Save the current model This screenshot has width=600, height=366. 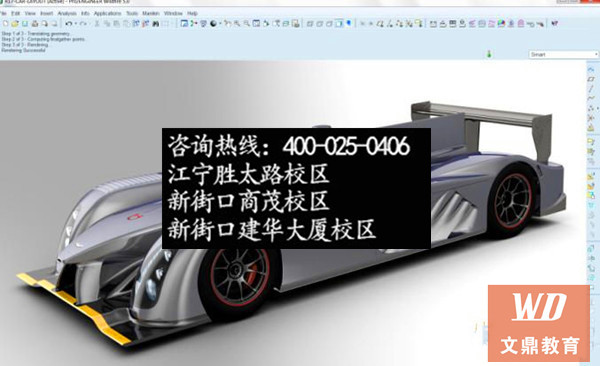(x=25, y=24)
